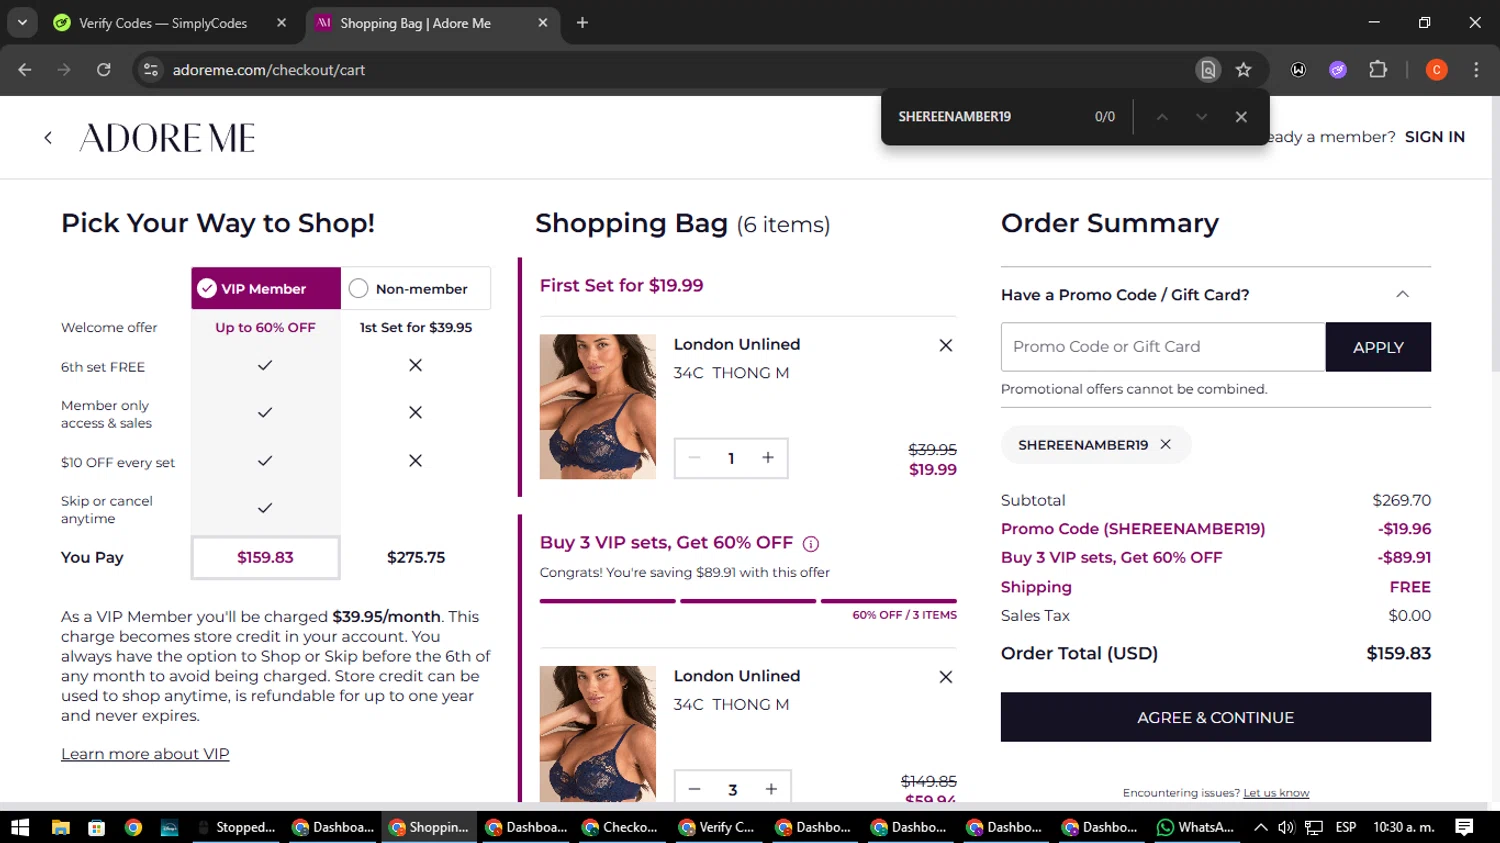Close the find-in-page bar
The height and width of the screenshot is (843, 1500).
click(1241, 117)
